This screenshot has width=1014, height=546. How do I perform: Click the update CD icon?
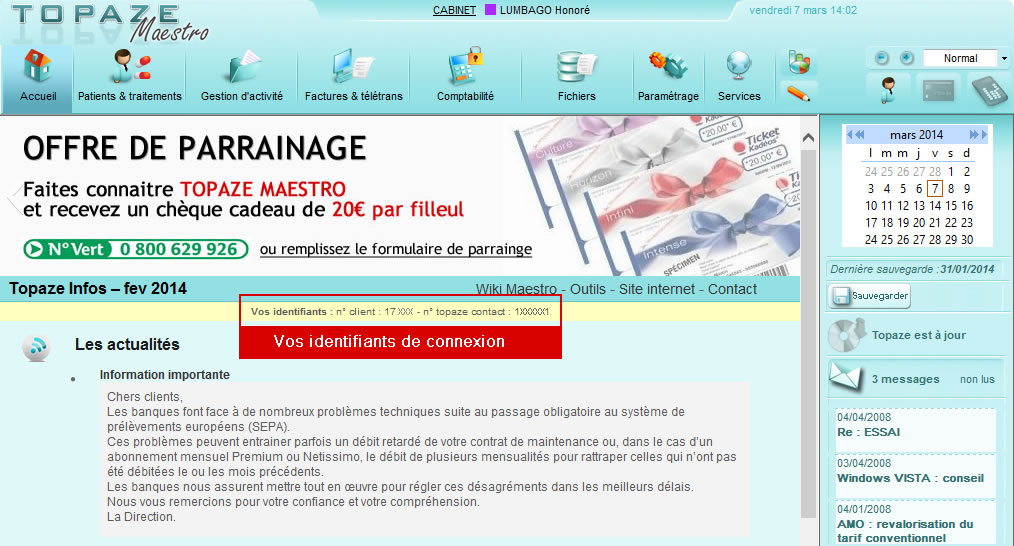pos(847,334)
